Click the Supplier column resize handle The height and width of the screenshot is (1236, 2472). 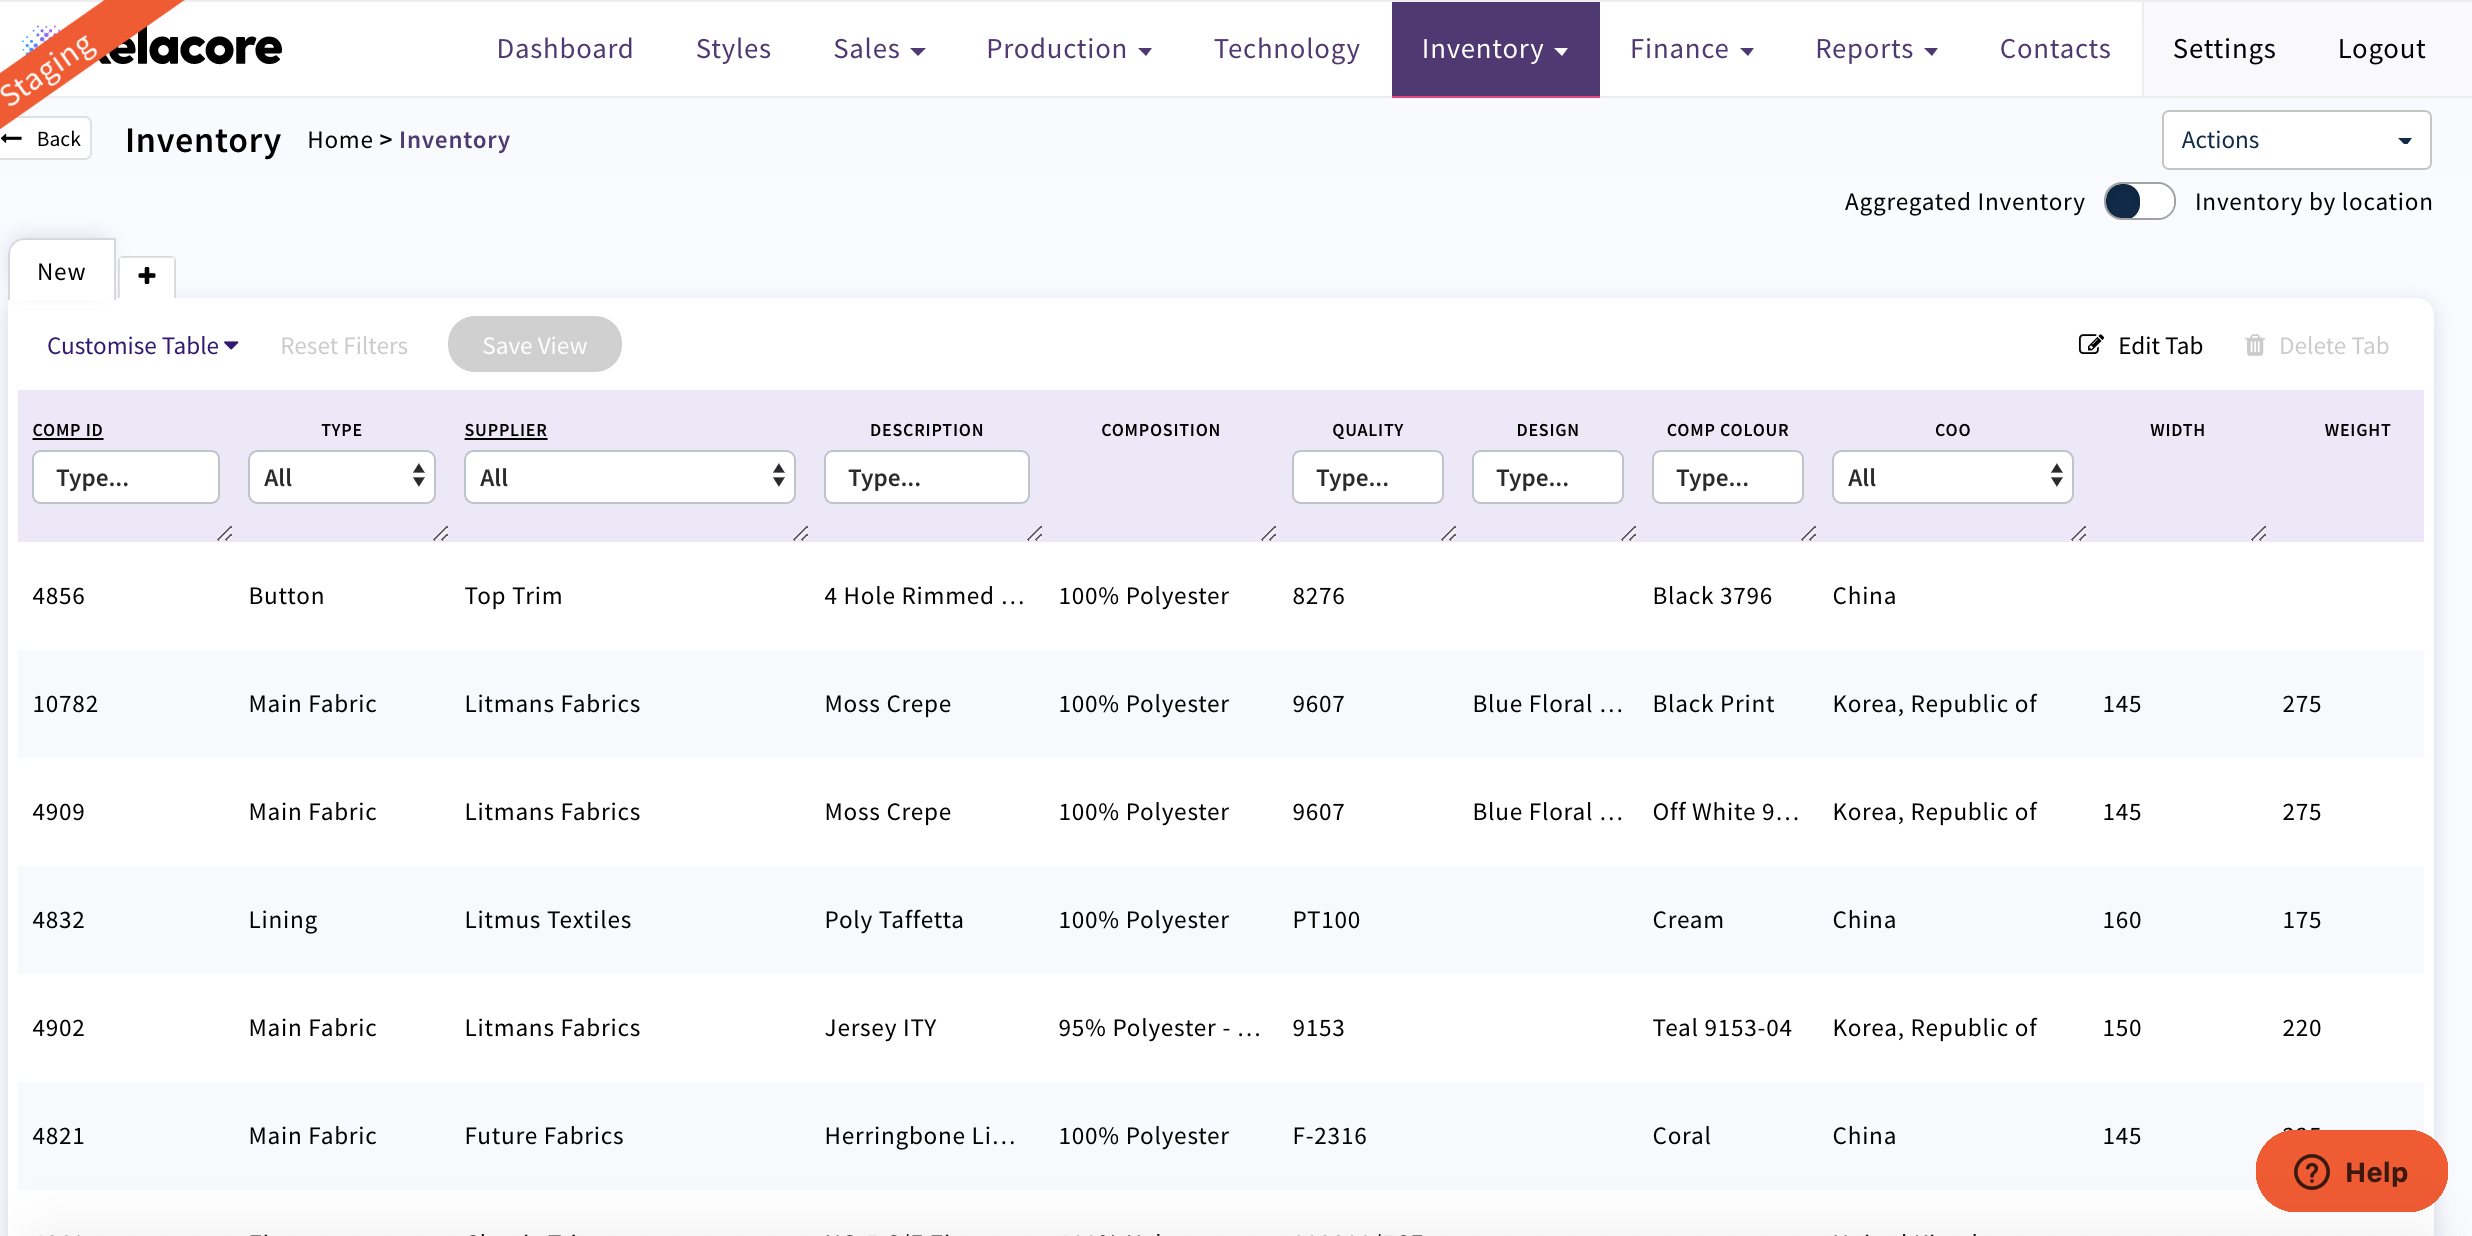click(801, 534)
